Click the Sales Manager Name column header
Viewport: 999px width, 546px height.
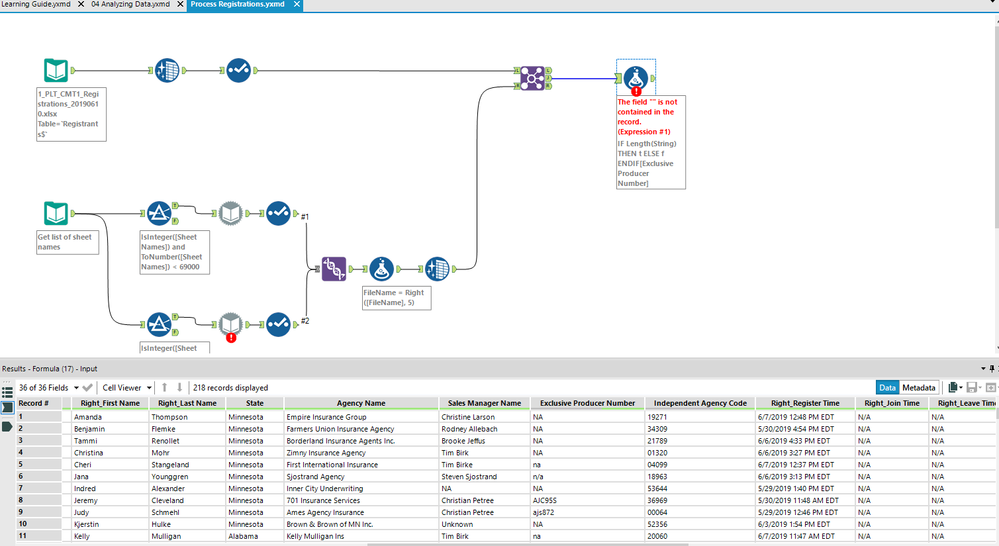coord(484,403)
